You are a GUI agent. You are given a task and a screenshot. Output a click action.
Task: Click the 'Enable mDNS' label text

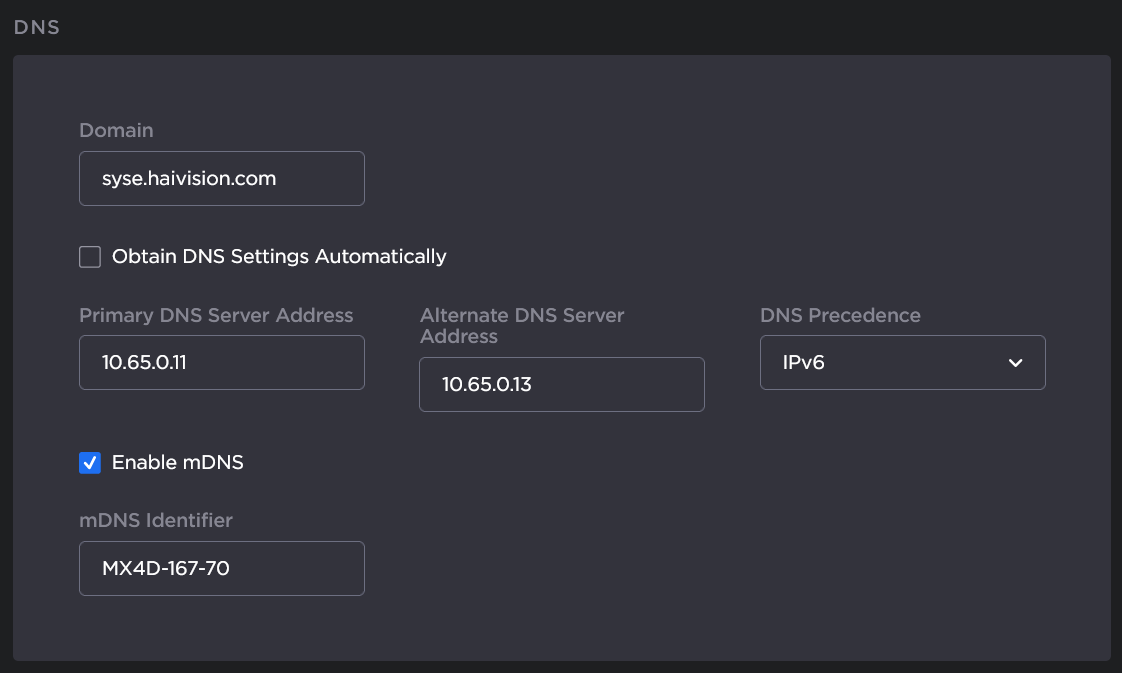178,463
